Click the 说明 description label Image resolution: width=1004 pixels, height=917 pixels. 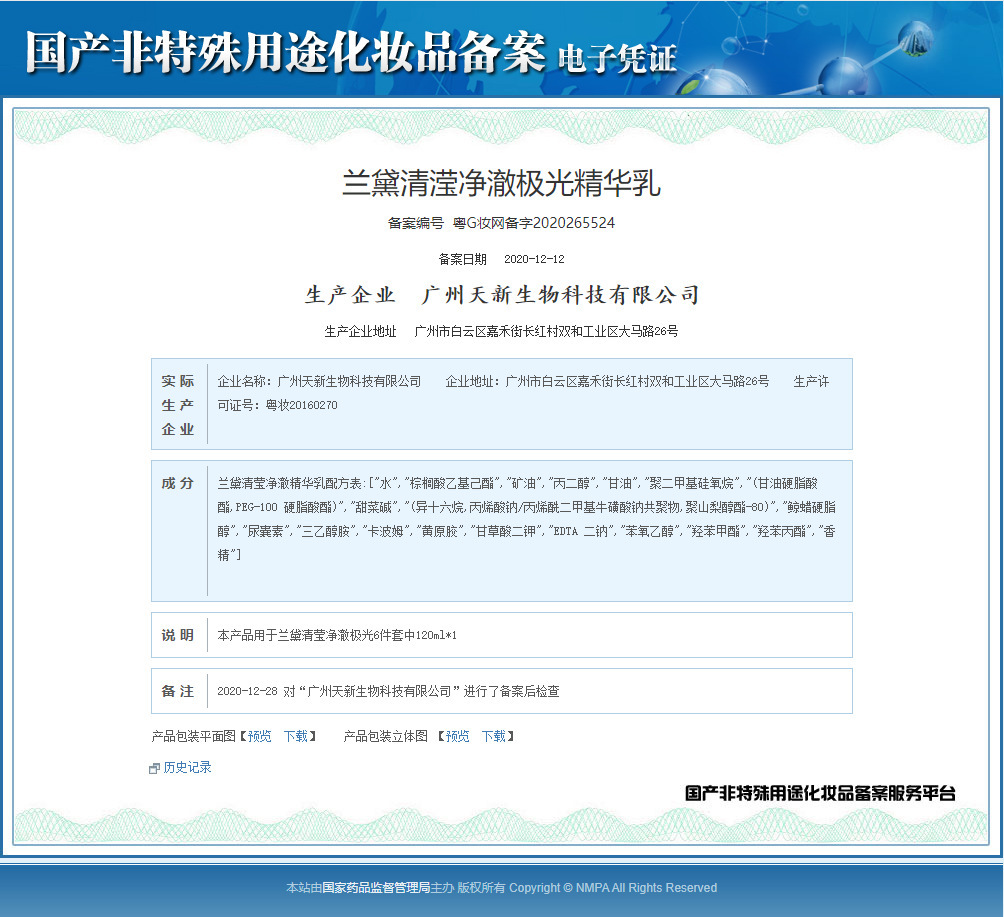(177, 635)
